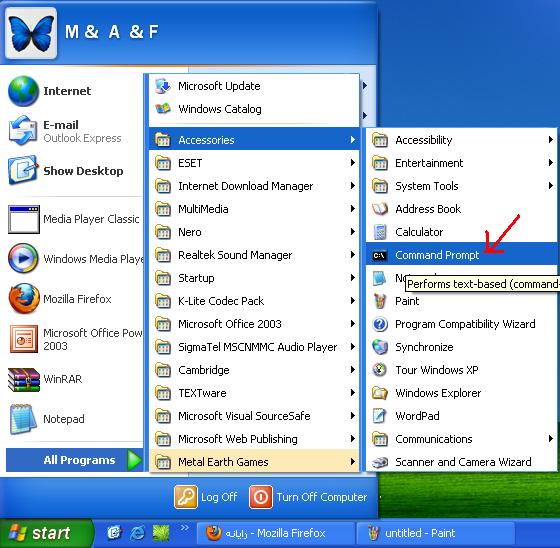560x548 pixels.
Task: Open the Microsoft Office 2003 folder
Action: [254, 324]
